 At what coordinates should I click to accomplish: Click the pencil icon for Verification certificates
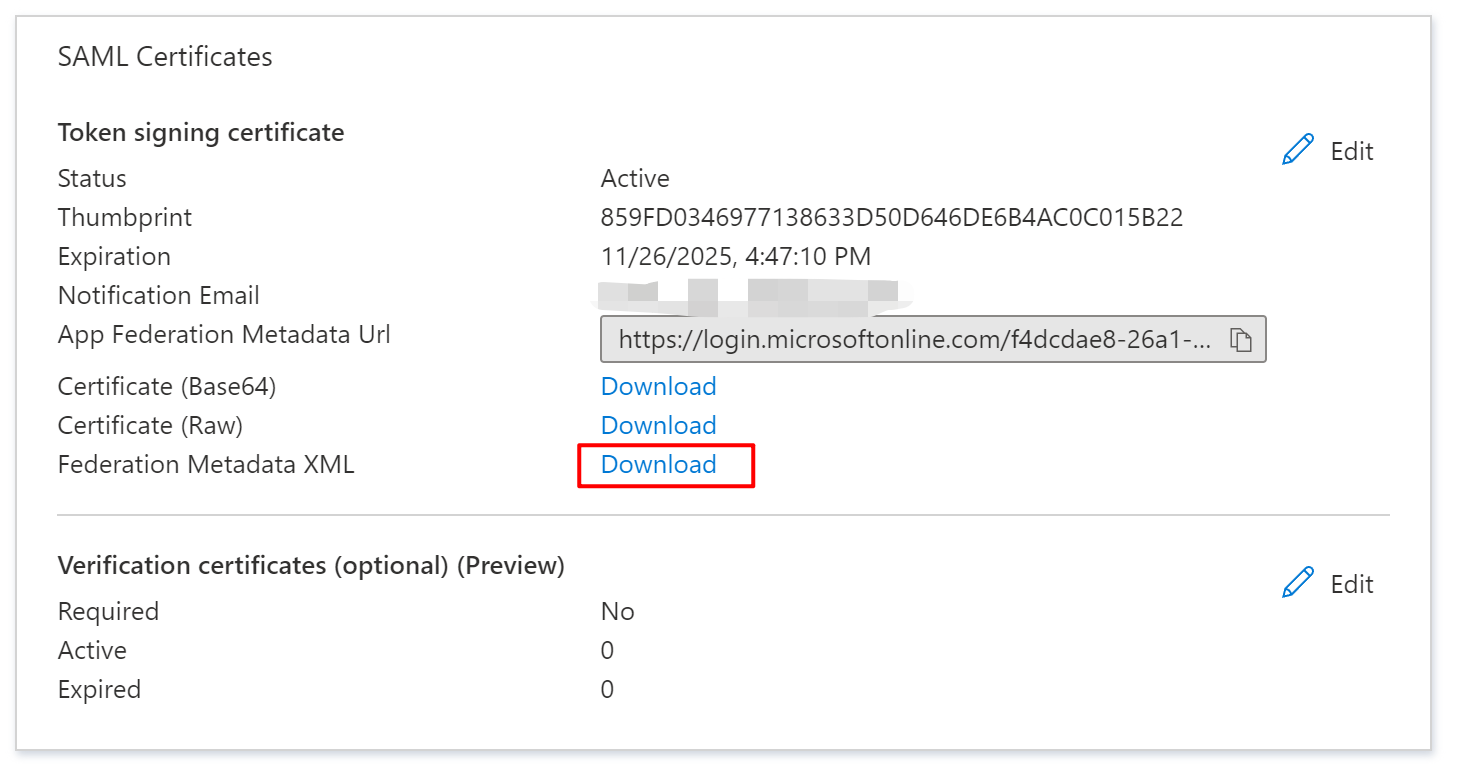pos(1297,584)
